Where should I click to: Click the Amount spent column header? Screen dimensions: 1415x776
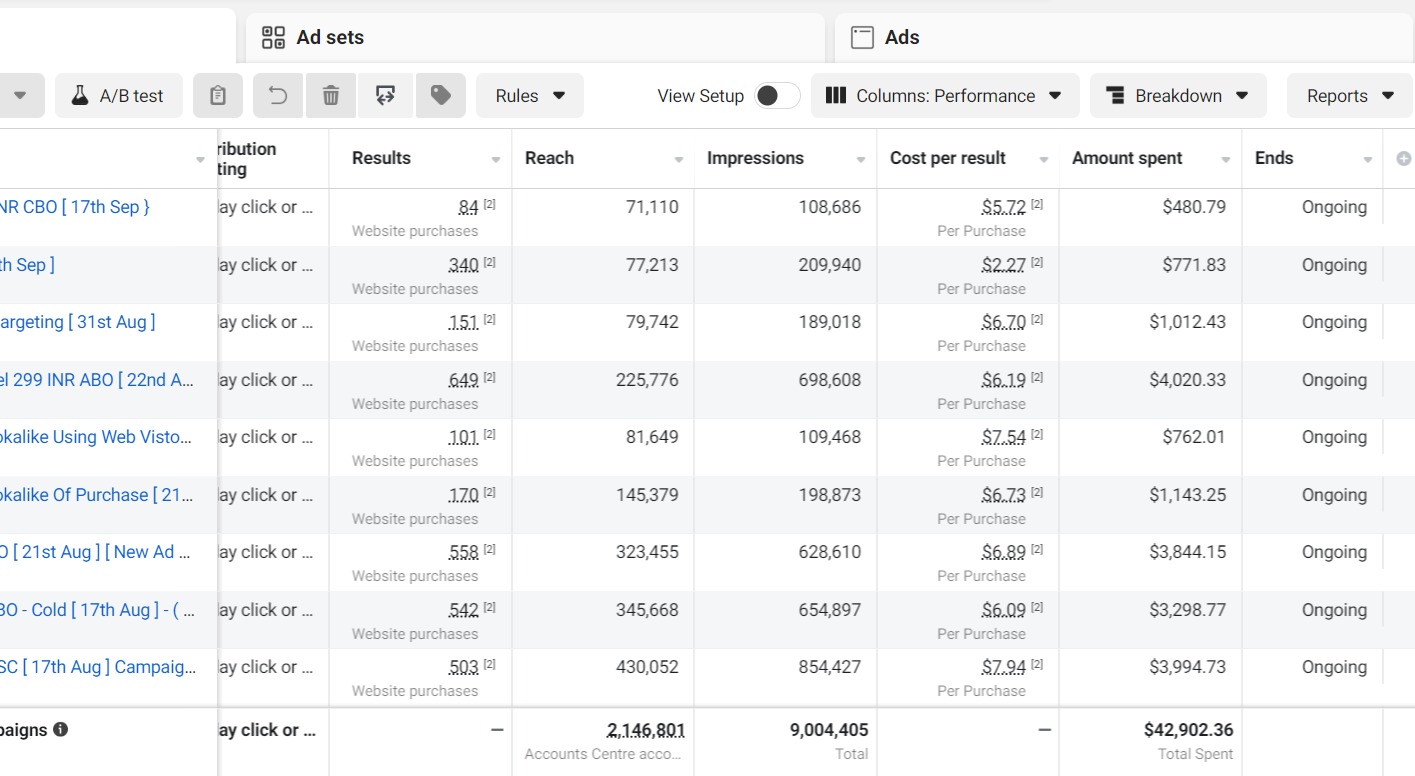click(x=1127, y=158)
